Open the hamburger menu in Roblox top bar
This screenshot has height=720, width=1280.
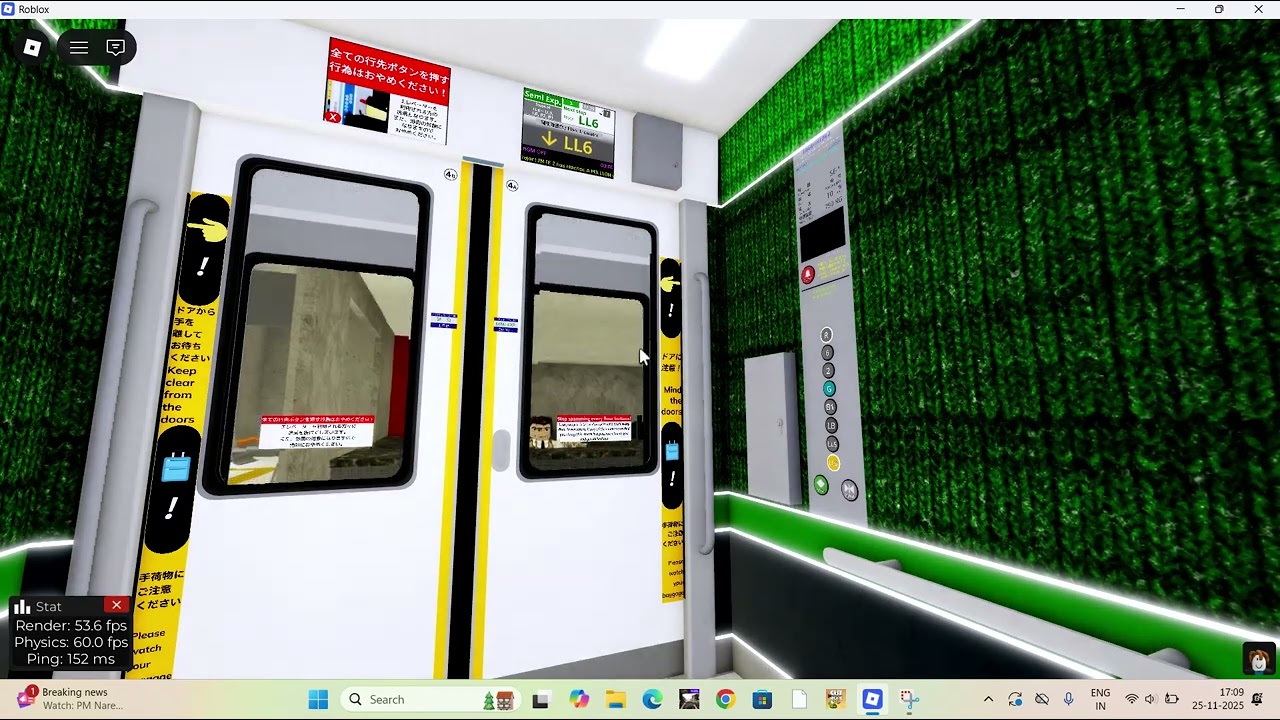click(x=79, y=48)
